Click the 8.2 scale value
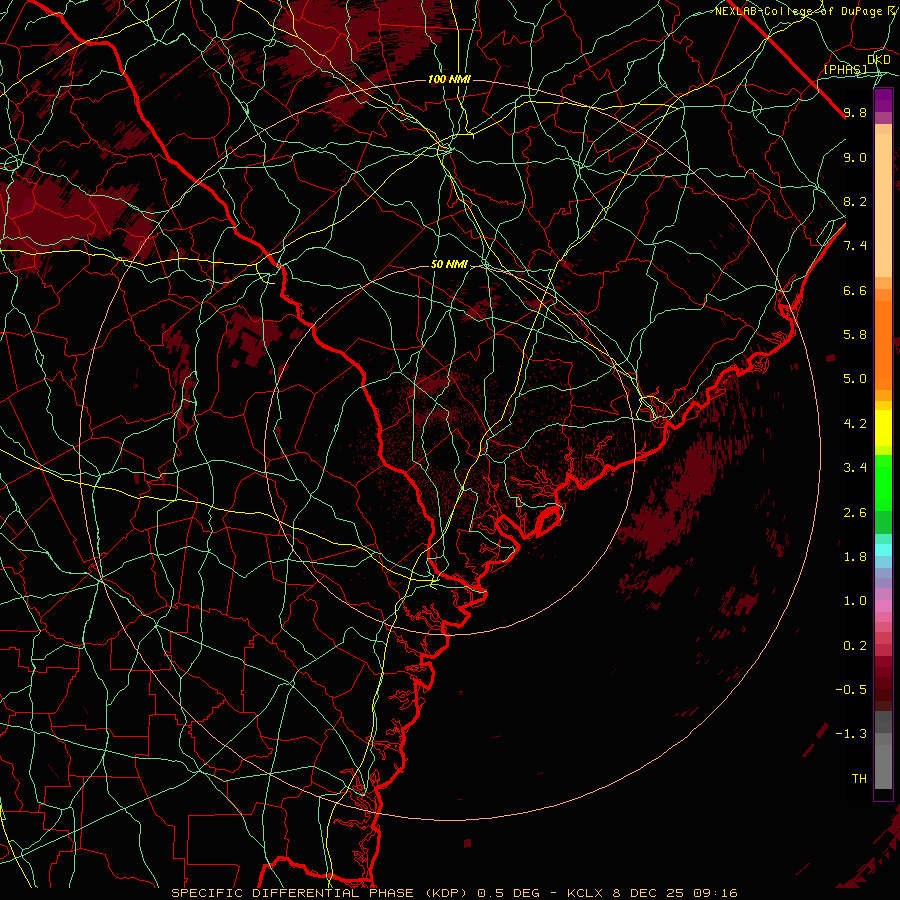 (855, 201)
